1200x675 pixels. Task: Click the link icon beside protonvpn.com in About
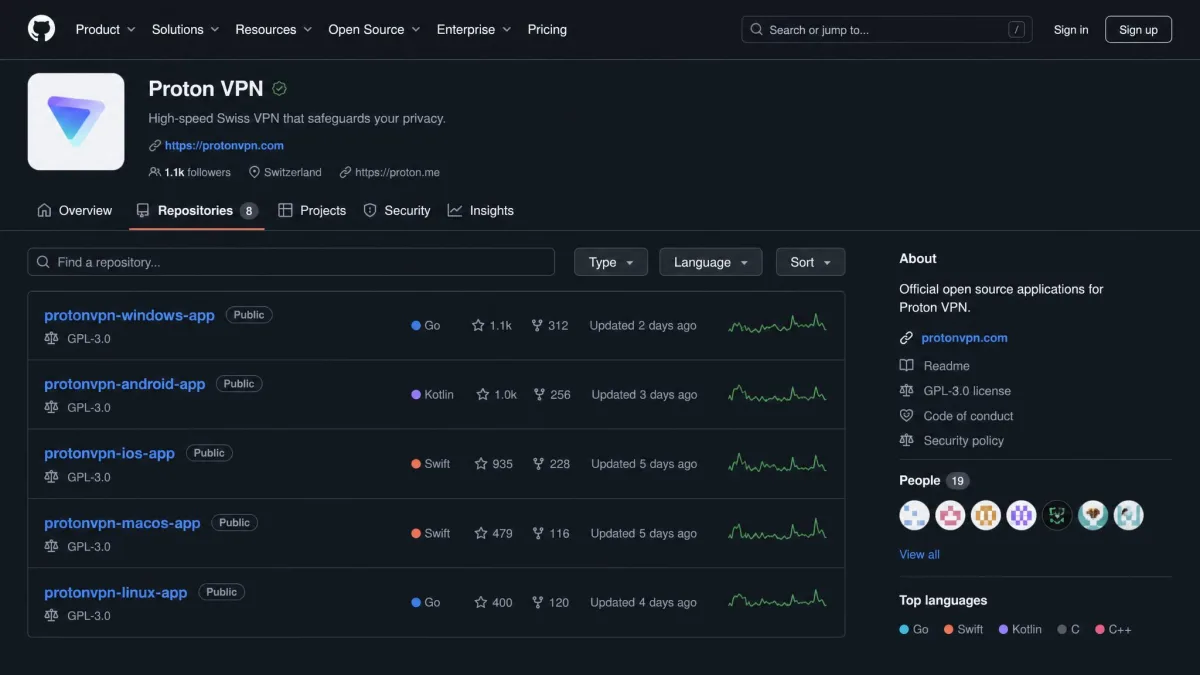(907, 338)
